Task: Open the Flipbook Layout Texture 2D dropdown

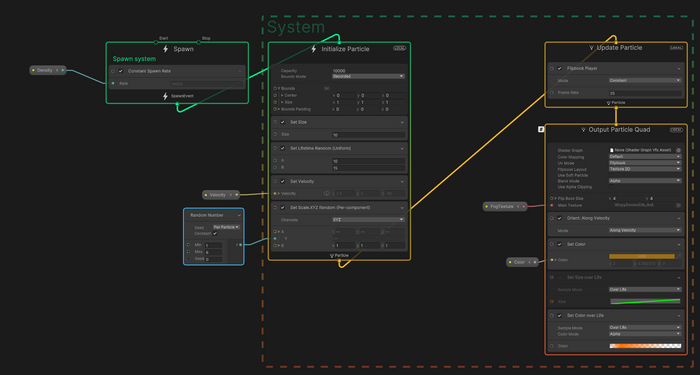Action: [645, 169]
